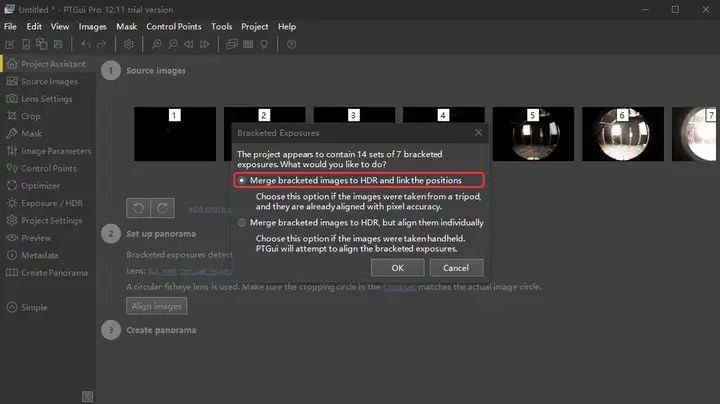Click Cancel in Bracketed Exposures dialog

pos(456,268)
